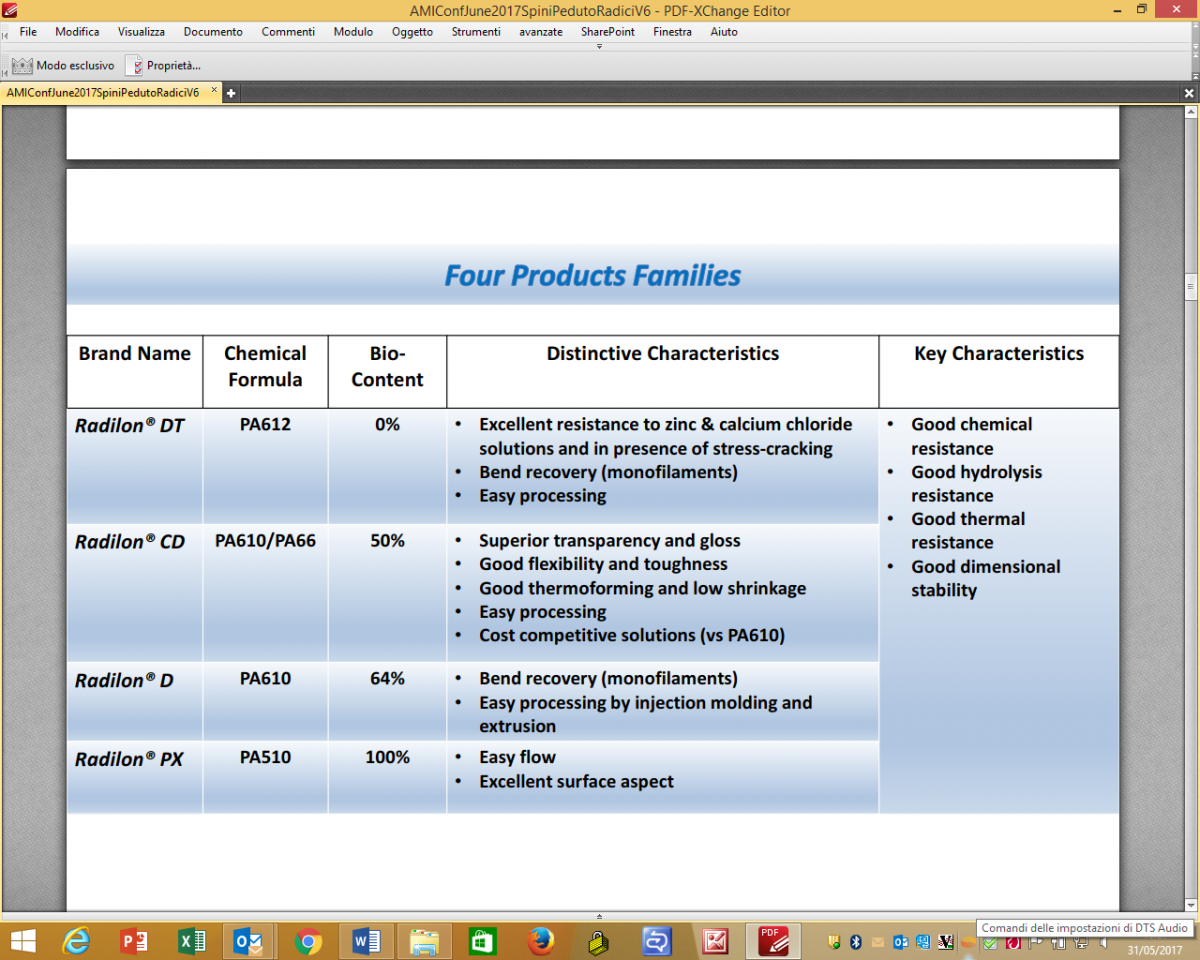Switch to PDF-XChange Editor taskbar button

[x=774, y=941]
